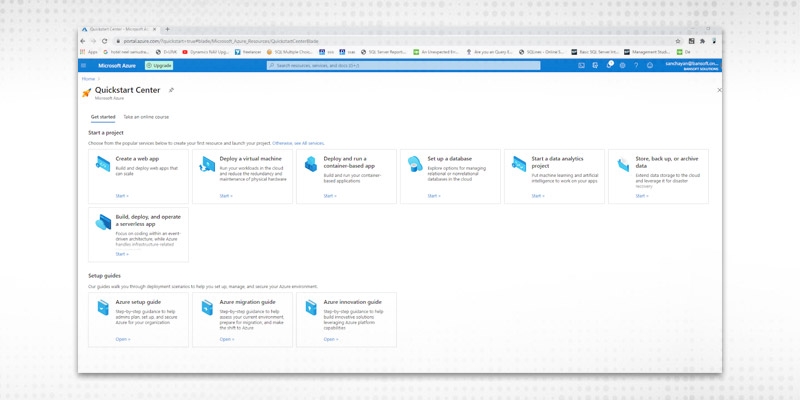Switch to Take an online course tab
This screenshot has width=800, height=400.
pos(146,117)
